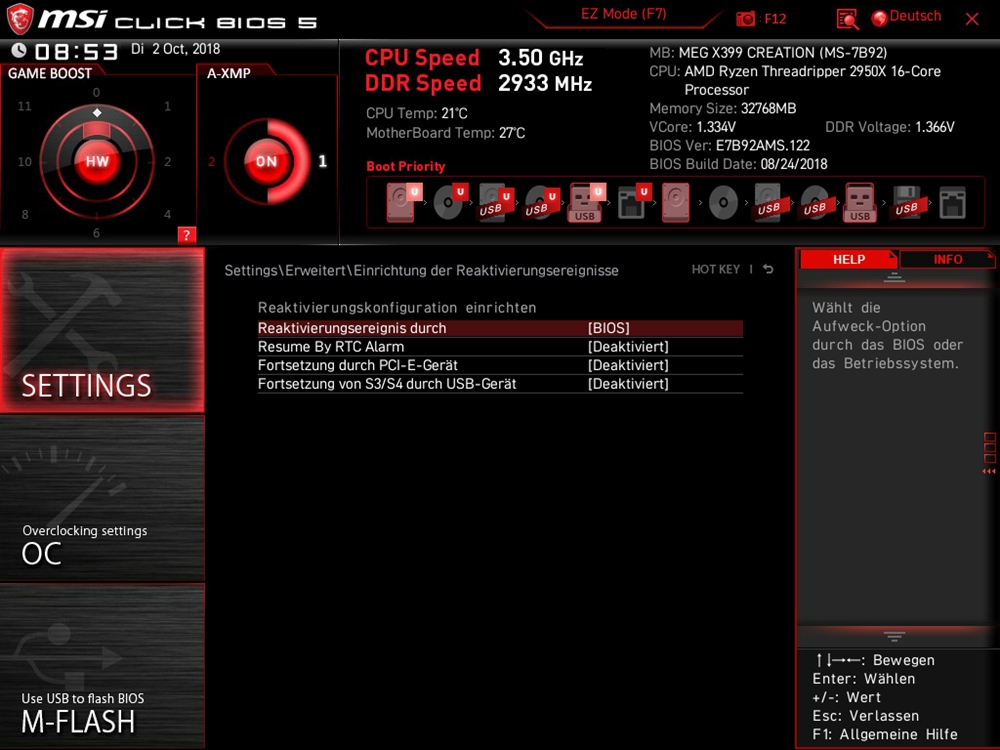Open the M-FLASH panel
Screen dimensions: 1000x750
(102, 666)
